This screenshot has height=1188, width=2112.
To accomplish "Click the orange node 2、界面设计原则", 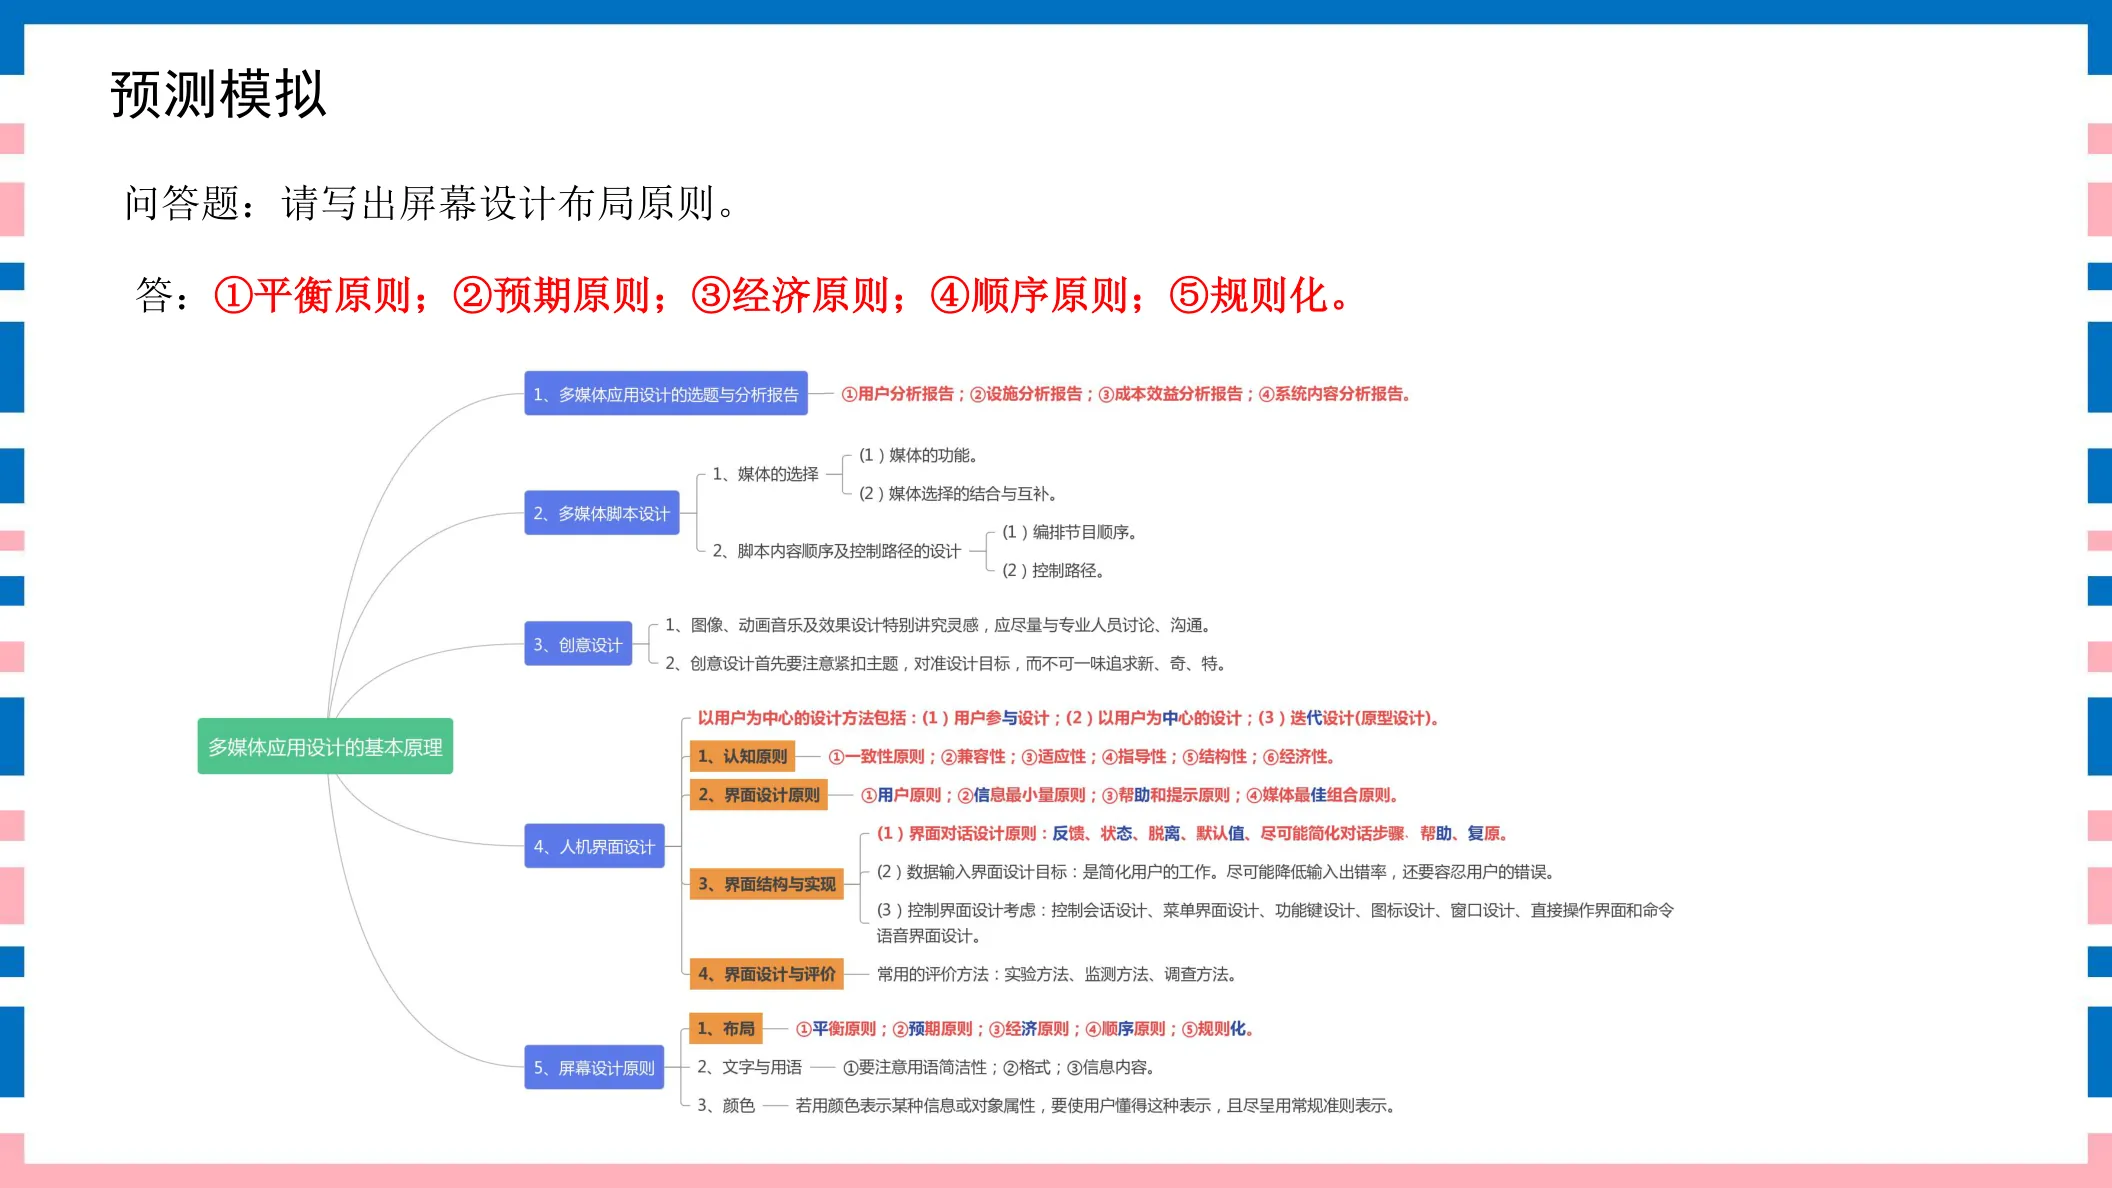I will tap(758, 794).
